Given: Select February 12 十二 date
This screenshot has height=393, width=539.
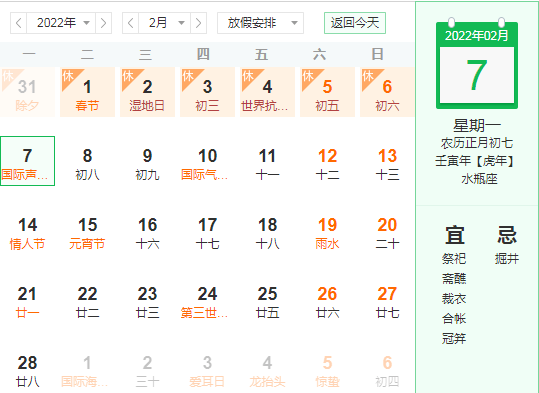Looking at the screenshot, I should point(327,161).
